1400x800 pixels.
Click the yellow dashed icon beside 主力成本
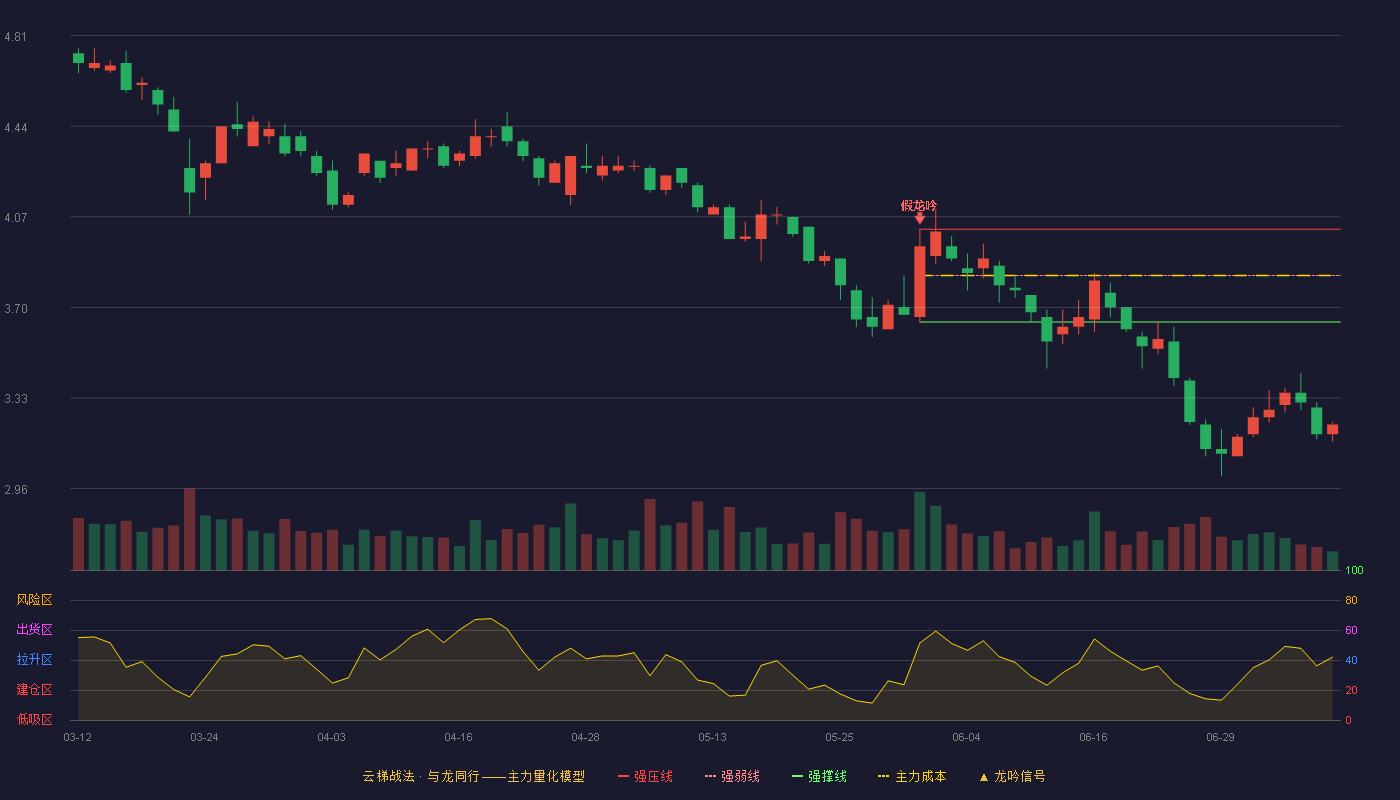tap(883, 776)
